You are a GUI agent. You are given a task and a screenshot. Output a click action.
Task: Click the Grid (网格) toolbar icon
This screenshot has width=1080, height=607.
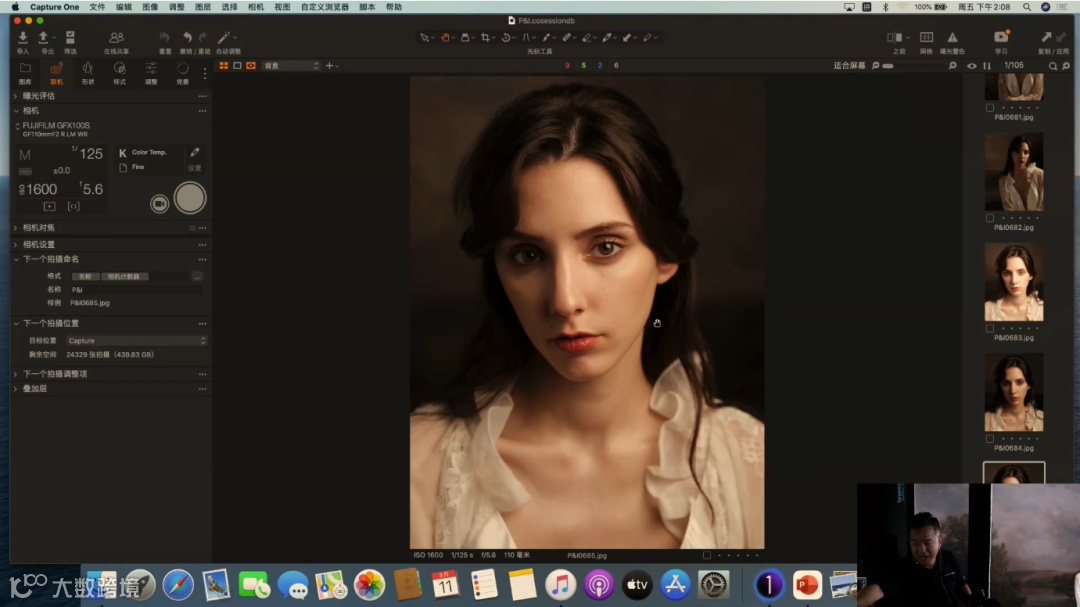926,38
